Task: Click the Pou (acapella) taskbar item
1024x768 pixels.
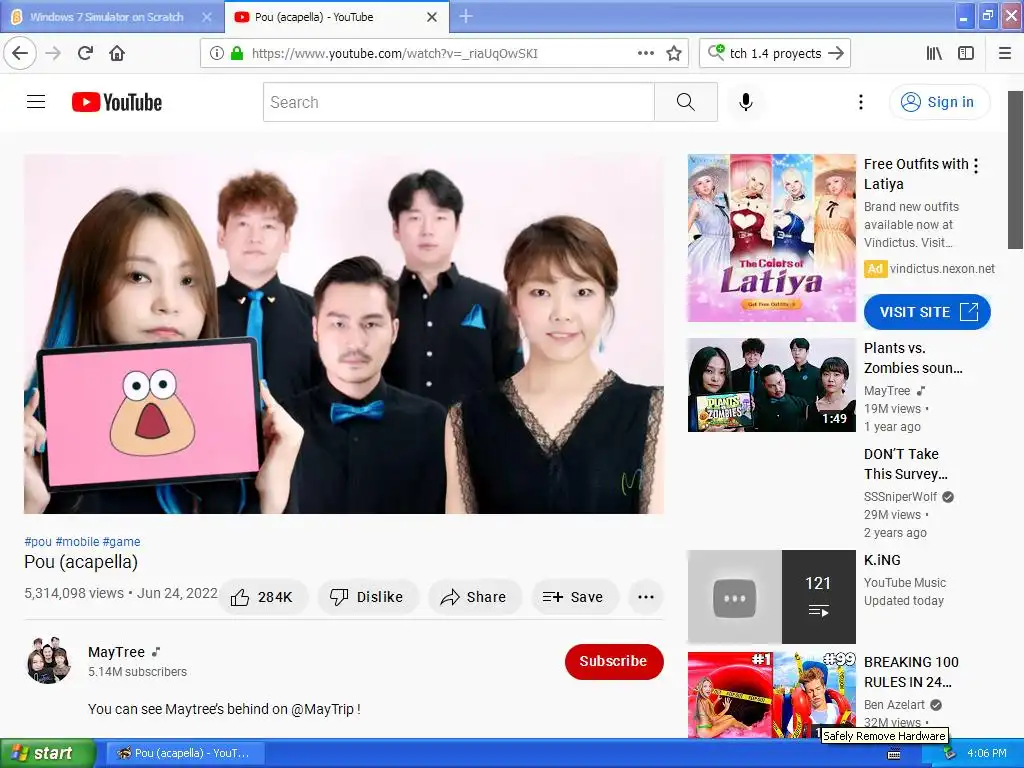Action: coord(185,753)
